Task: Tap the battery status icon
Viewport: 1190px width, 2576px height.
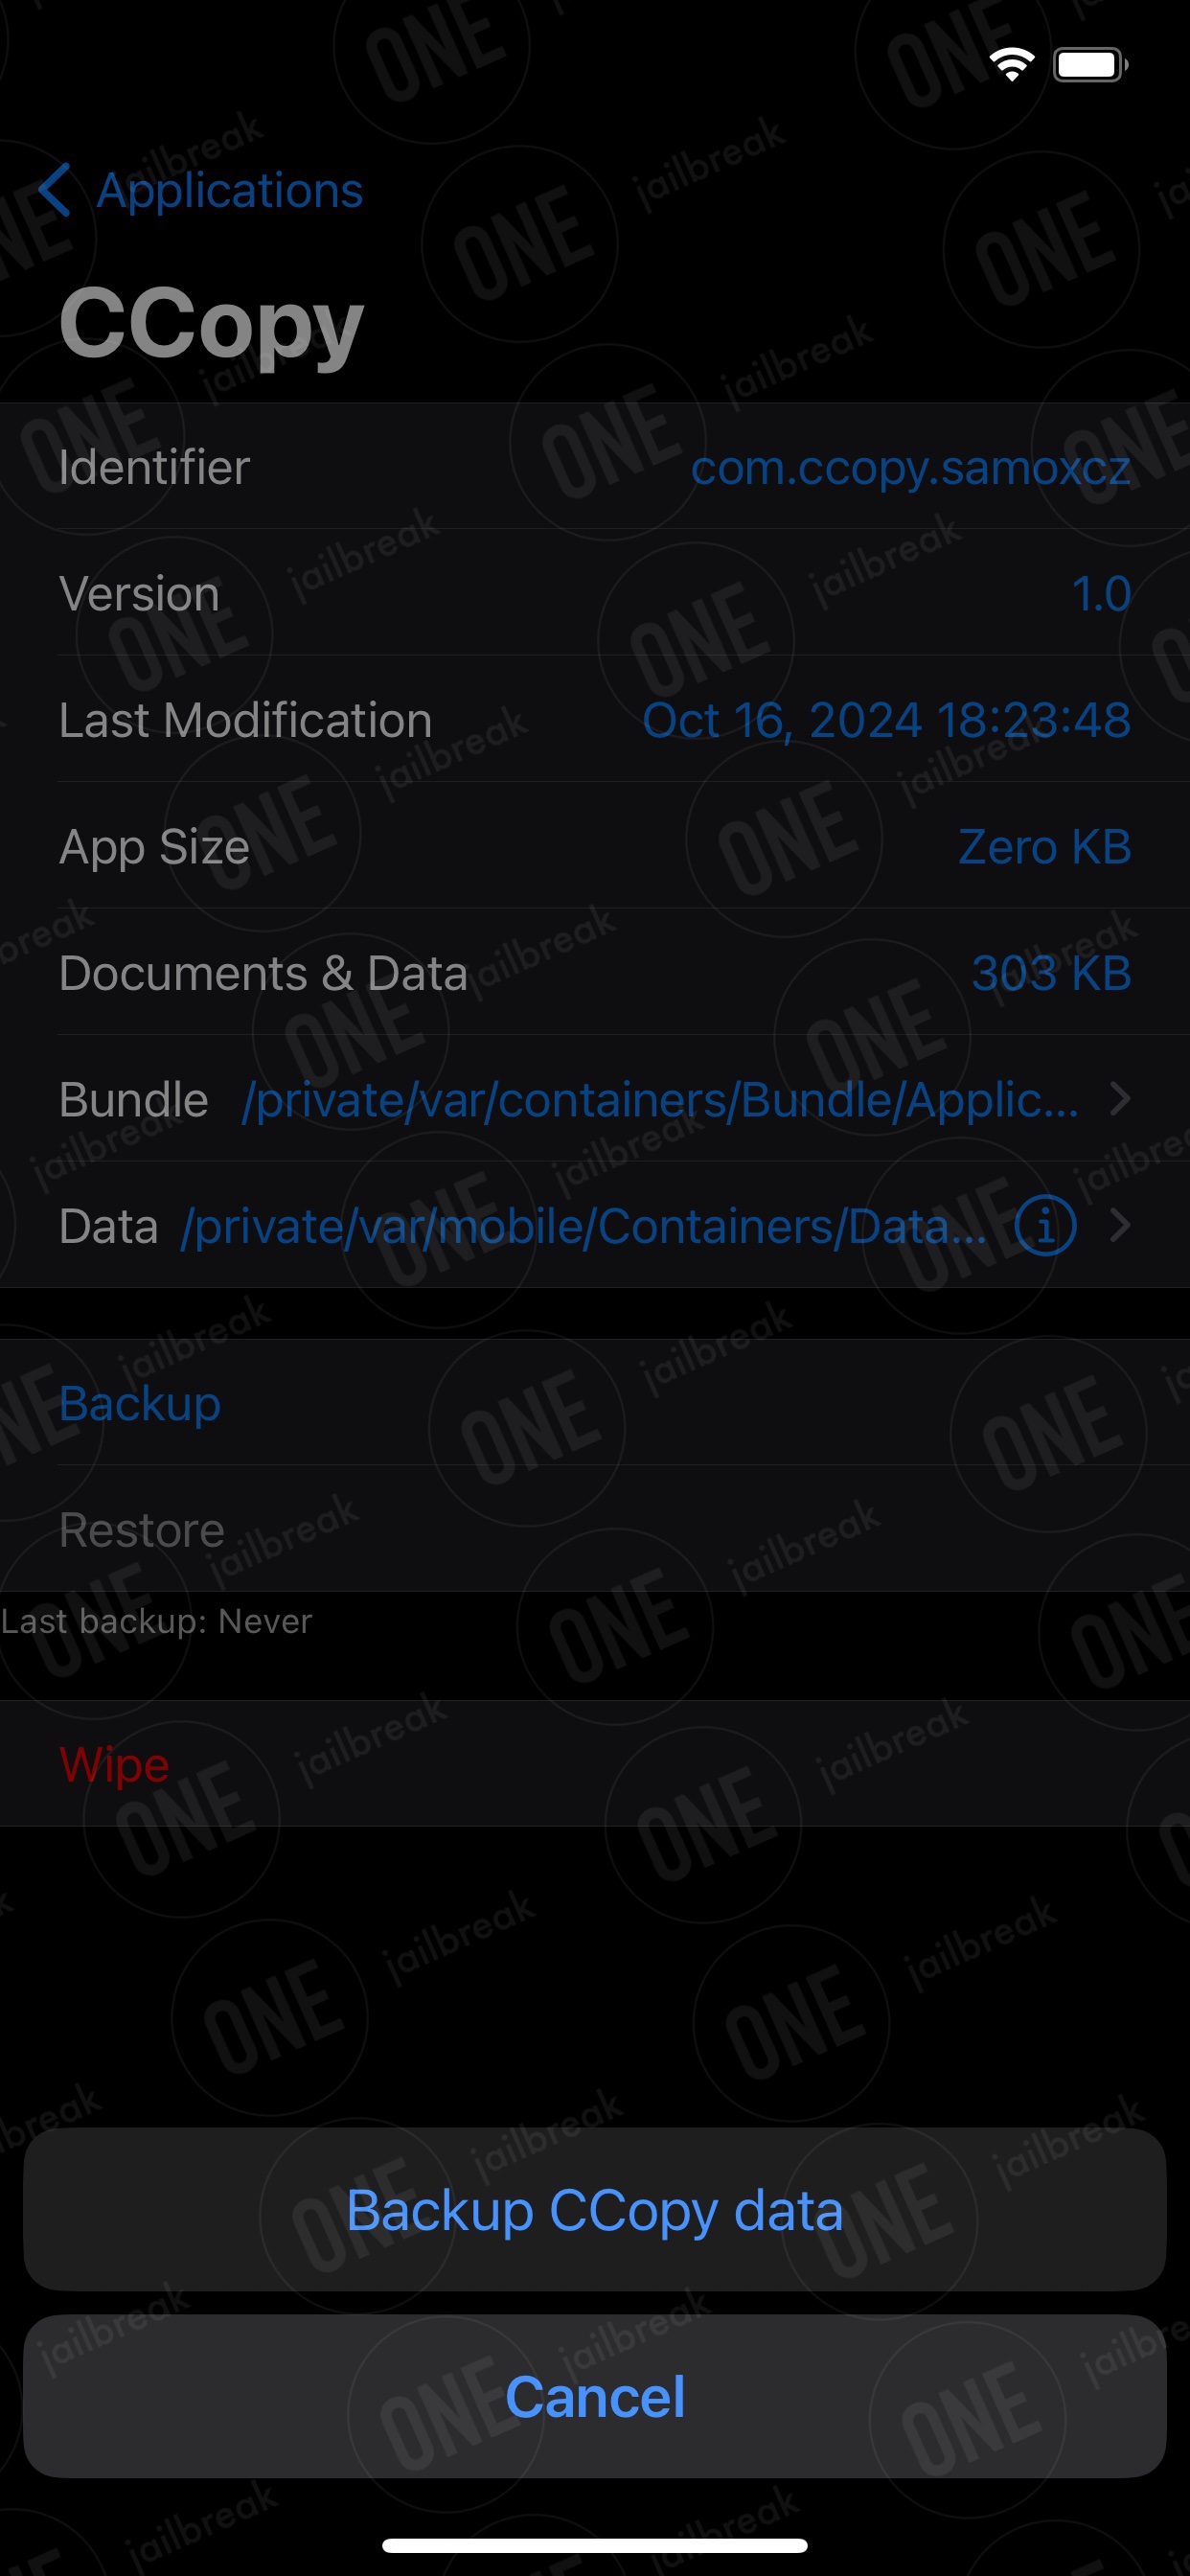Action: click(1091, 65)
